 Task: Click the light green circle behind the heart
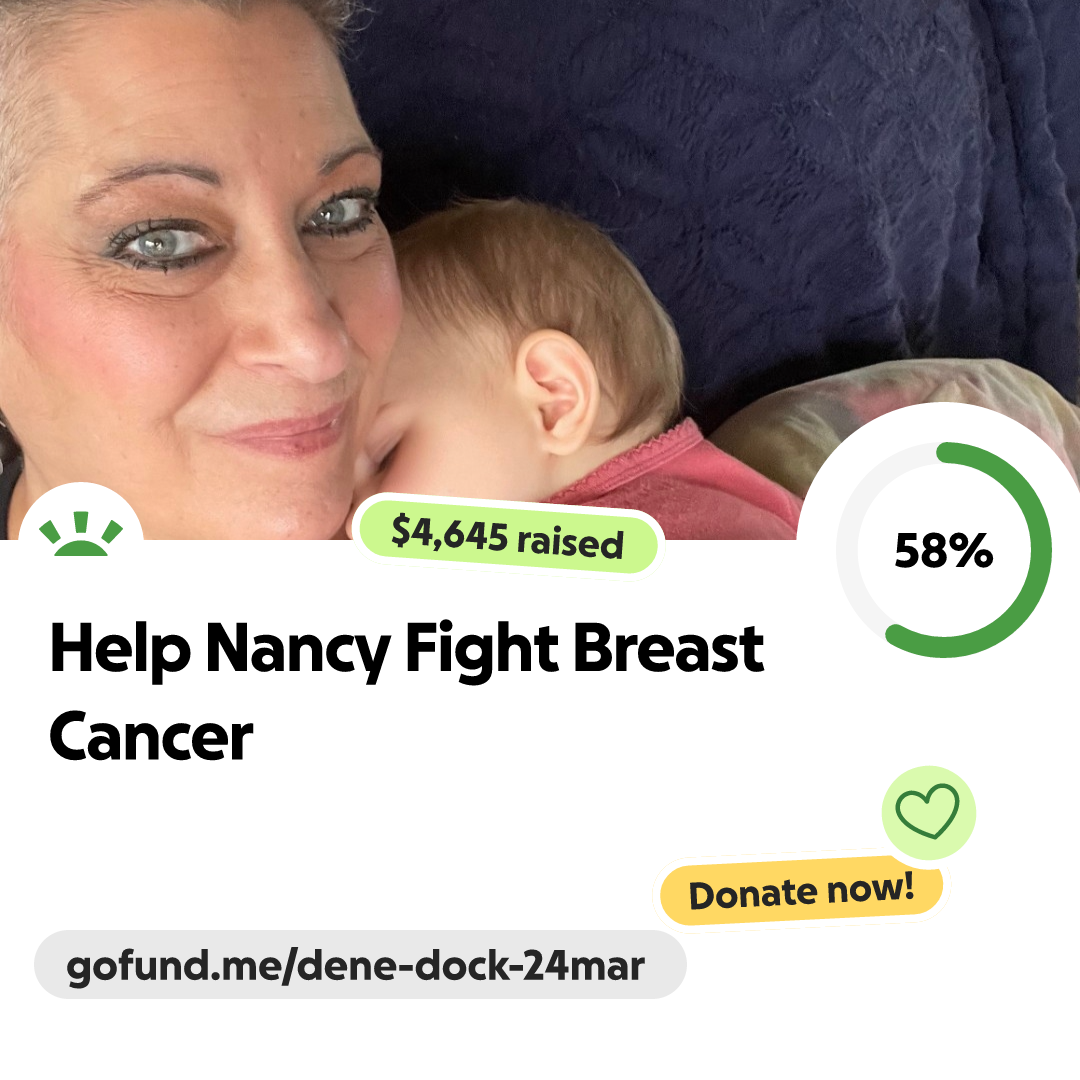tap(928, 812)
